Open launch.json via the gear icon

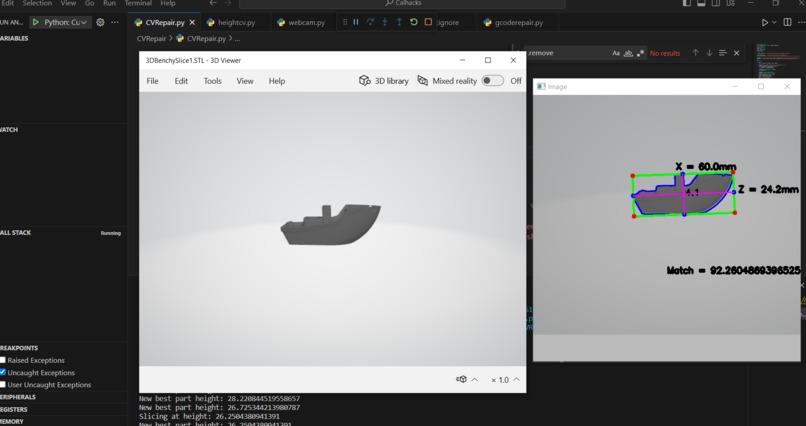tap(100, 22)
